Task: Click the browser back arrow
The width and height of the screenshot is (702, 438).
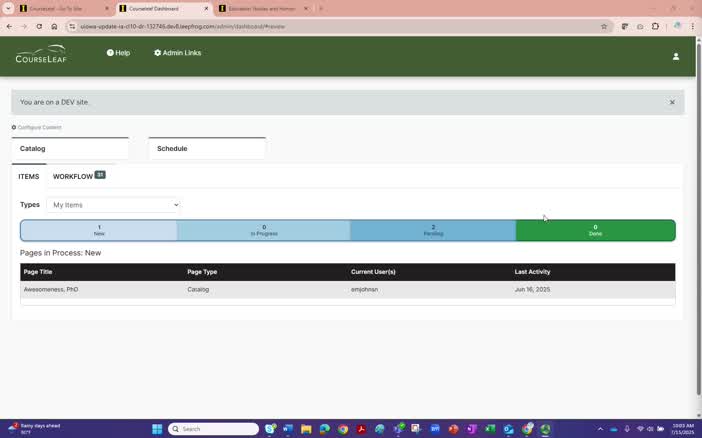Action: pyautogui.click(x=9, y=26)
